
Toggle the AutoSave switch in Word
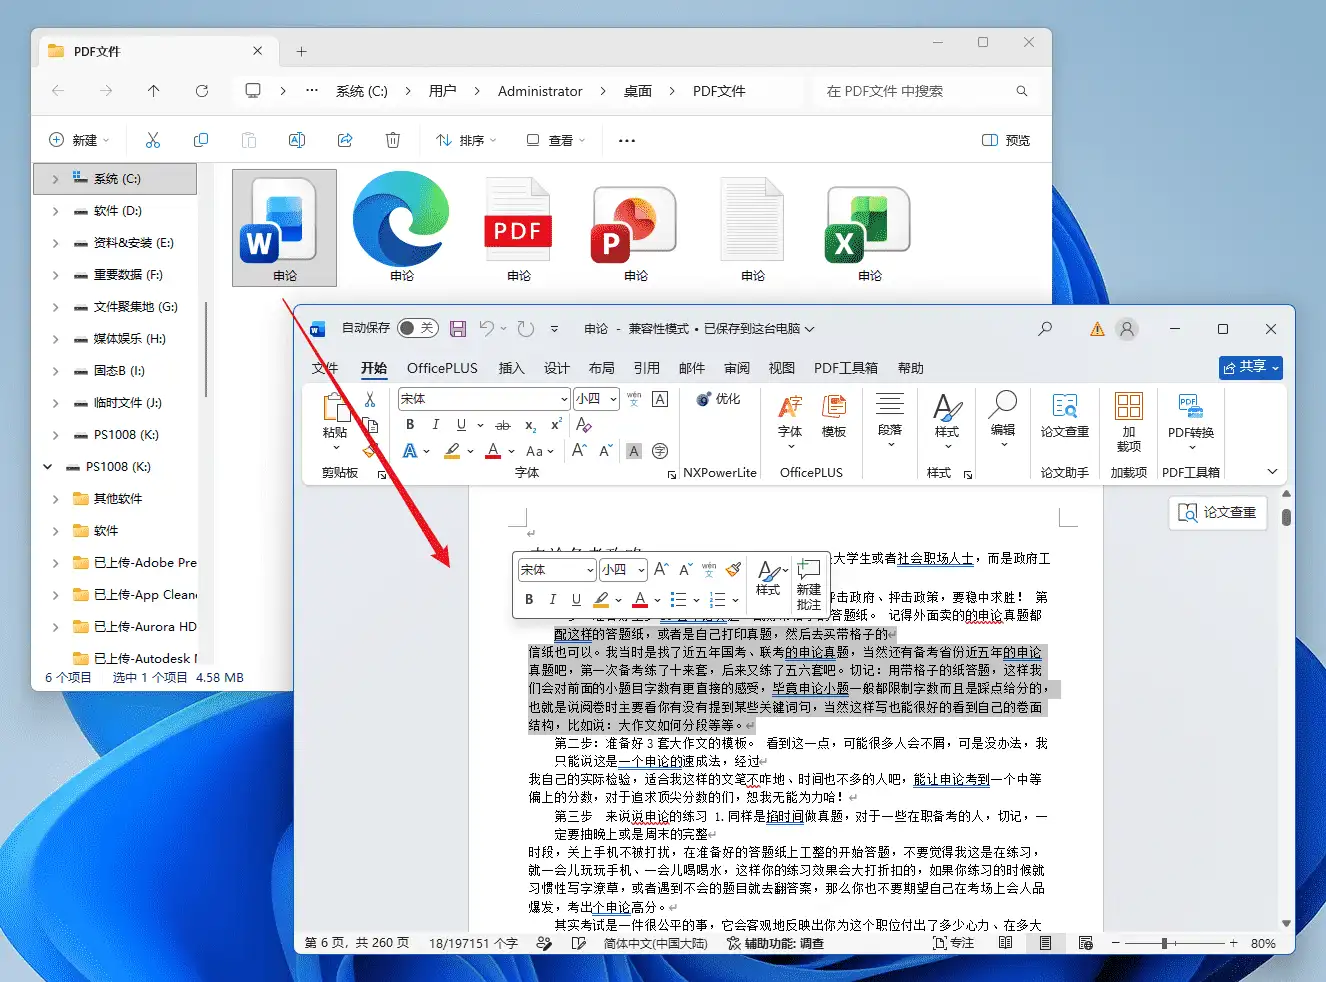pyautogui.click(x=417, y=328)
